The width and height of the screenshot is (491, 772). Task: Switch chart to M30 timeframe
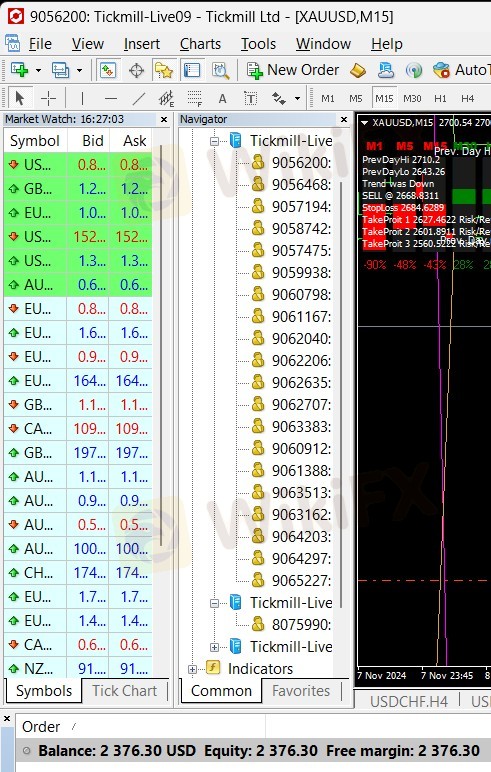tap(412, 98)
